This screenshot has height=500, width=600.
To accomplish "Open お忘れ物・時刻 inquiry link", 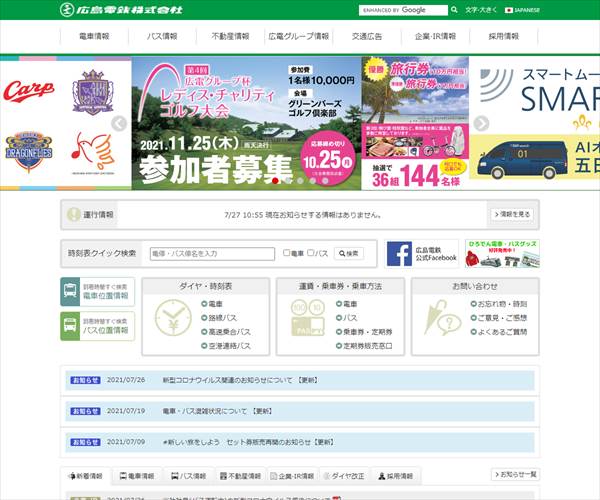I will [x=499, y=304].
